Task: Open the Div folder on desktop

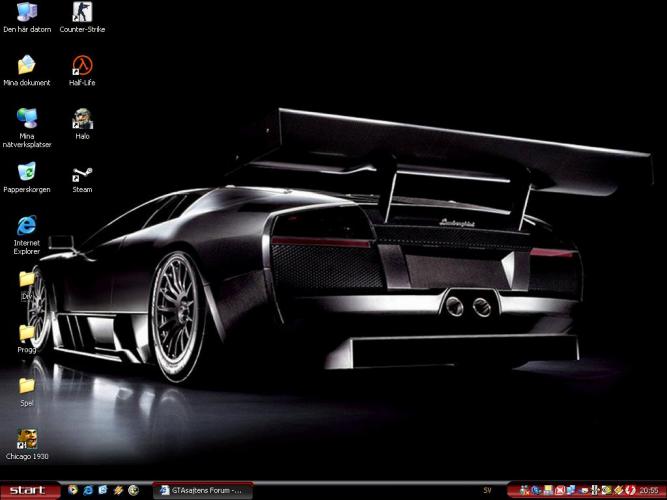Action: coord(27,280)
